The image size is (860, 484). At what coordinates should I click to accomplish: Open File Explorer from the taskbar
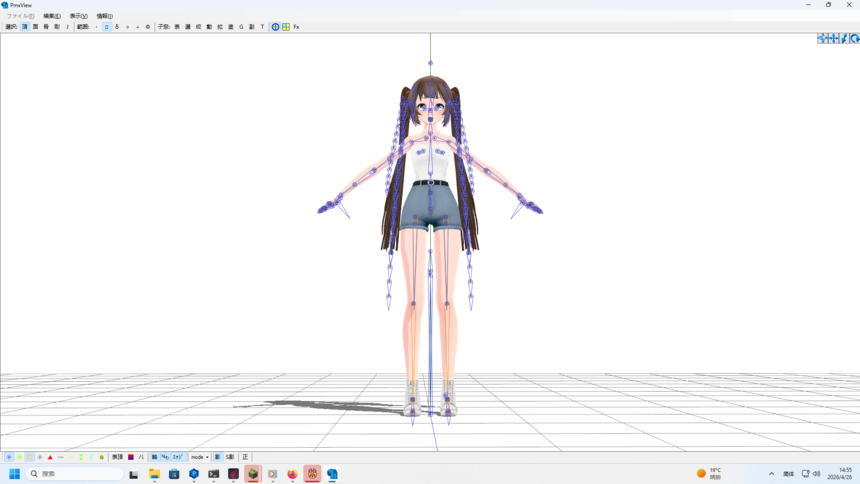[154, 474]
